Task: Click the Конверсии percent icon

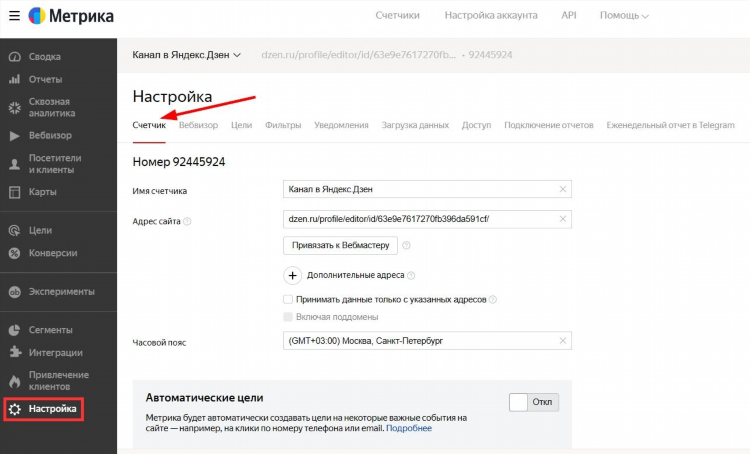Action: tap(15, 253)
